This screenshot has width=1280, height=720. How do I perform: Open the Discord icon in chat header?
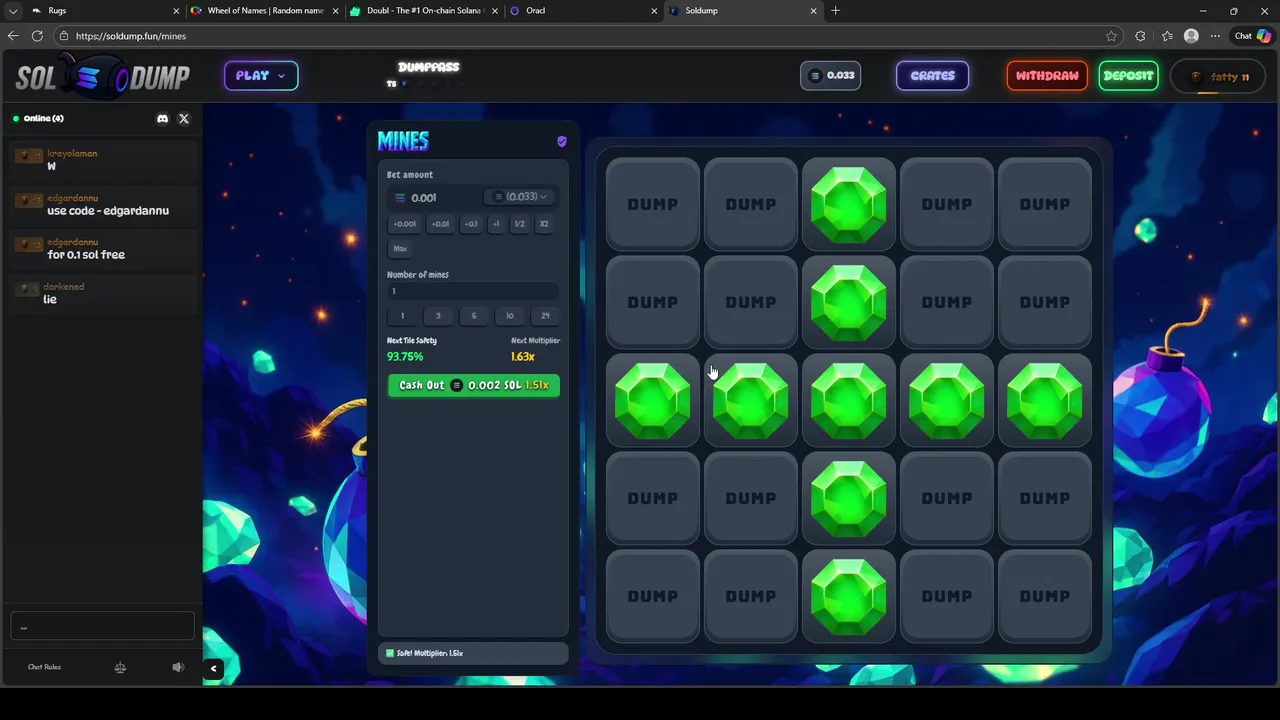(x=163, y=118)
